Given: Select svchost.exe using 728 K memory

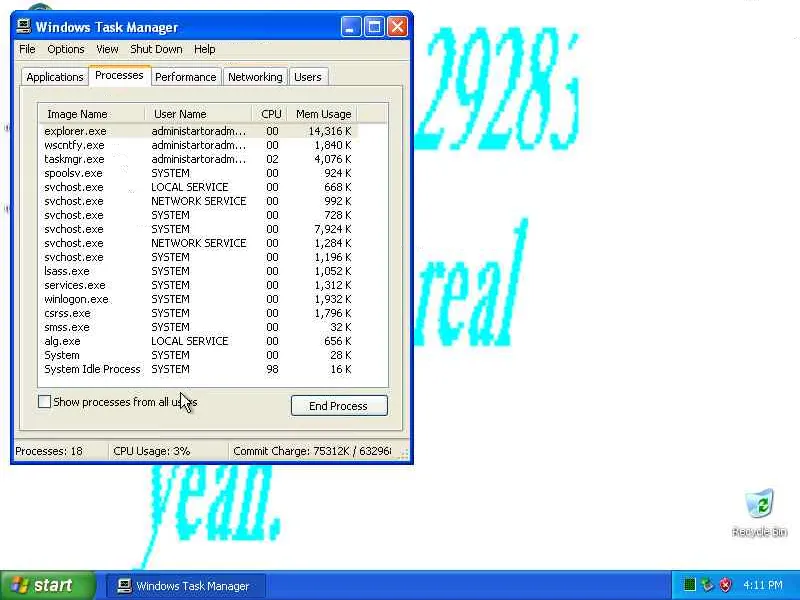Looking at the screenshot, I should tap(199, 215).
